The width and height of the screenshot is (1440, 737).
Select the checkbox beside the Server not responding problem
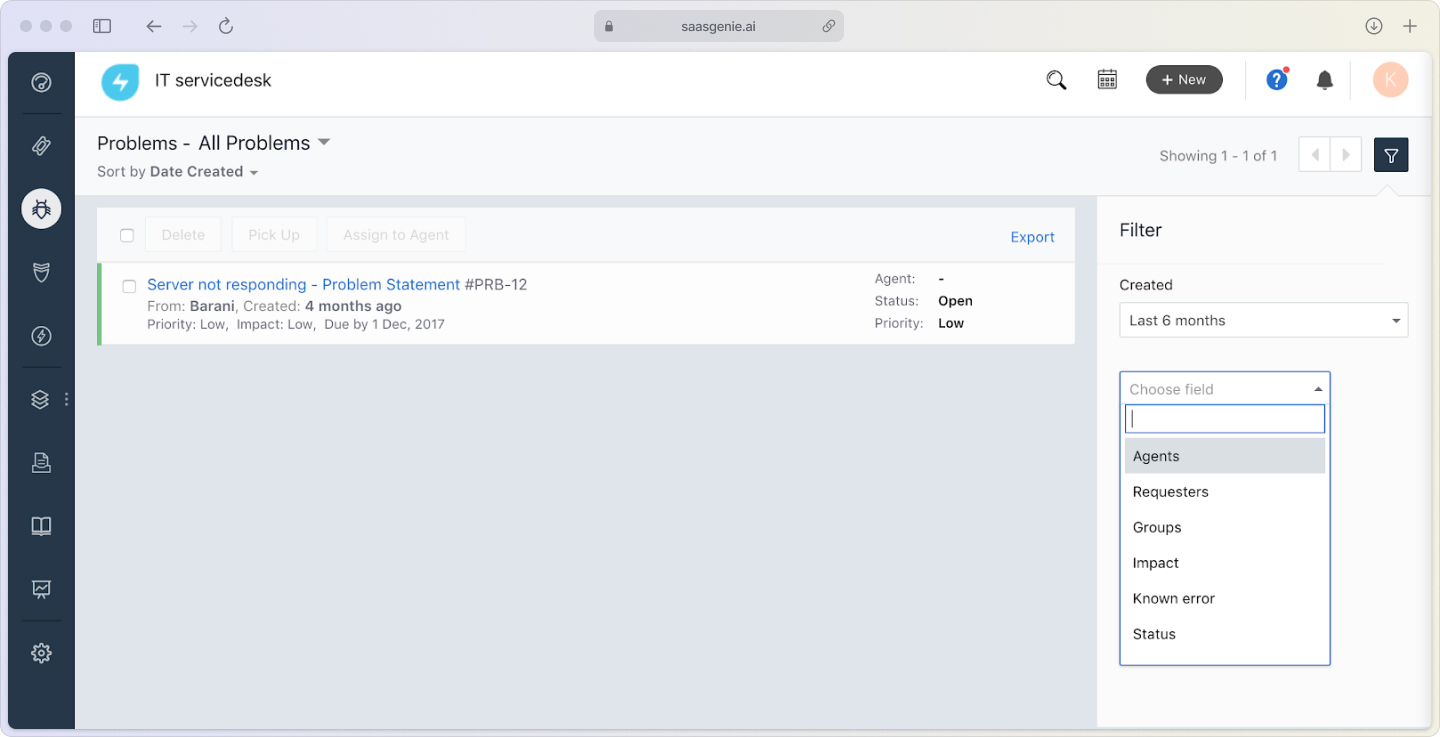tap(129, 285)
